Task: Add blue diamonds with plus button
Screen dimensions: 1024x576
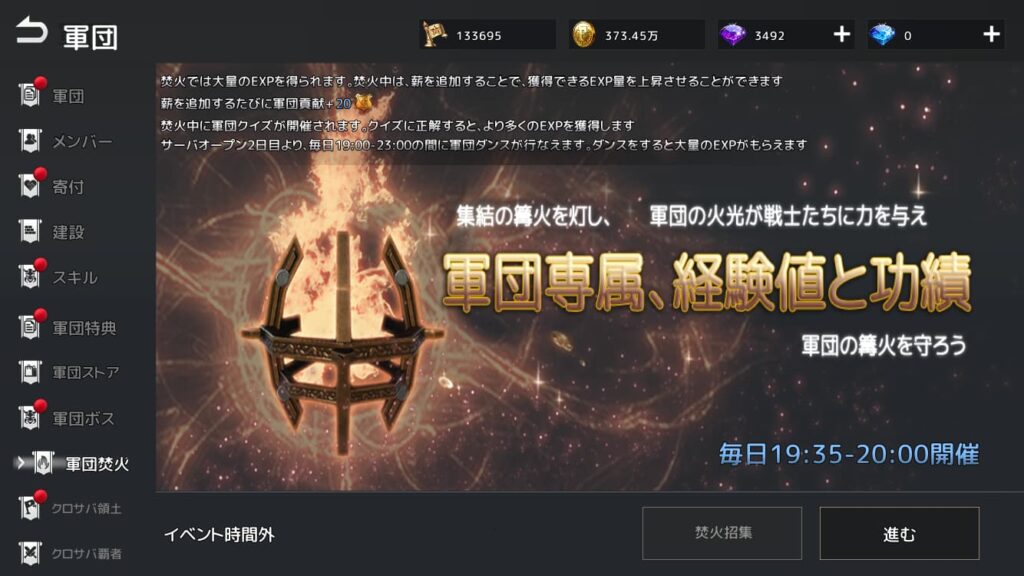Action: click(991, 34)
